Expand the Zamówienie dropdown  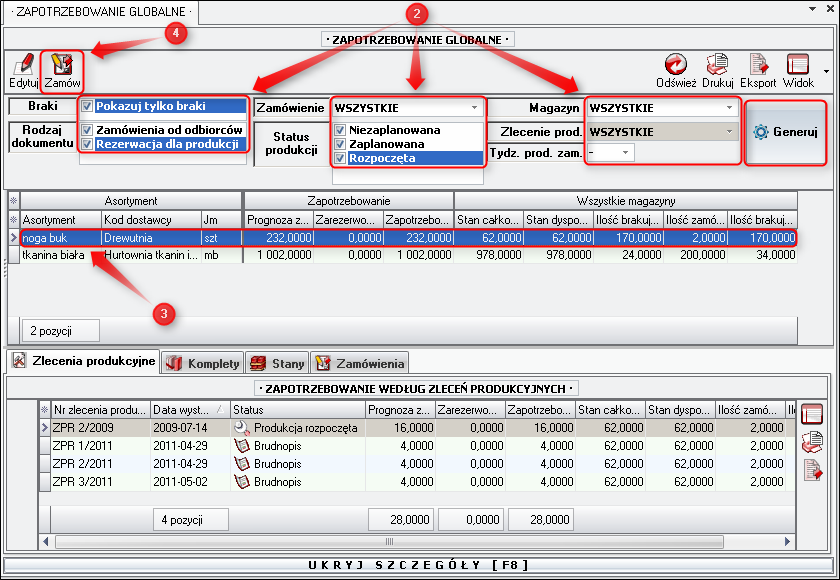coord(473,107)
